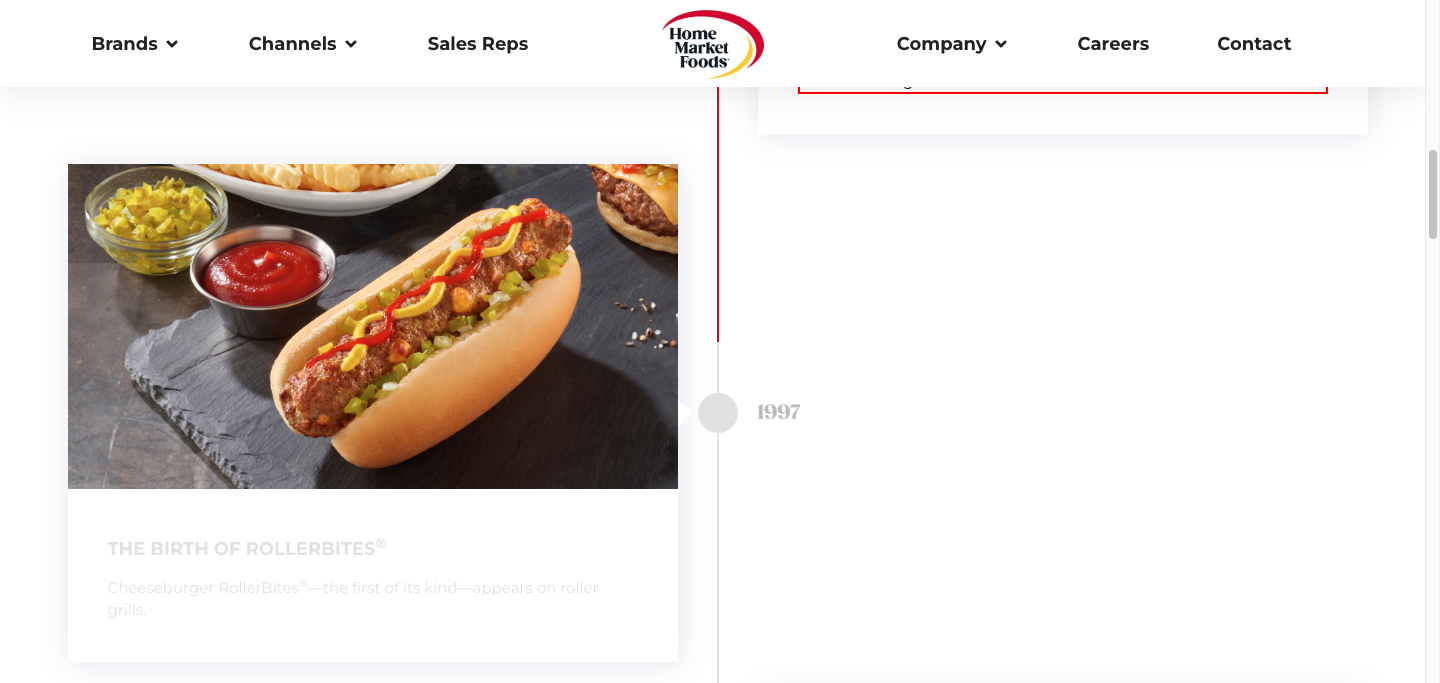Click the page vertical scrollbar thumb
Image resolution: width=1440 pixels, height=683 pixels.
(1433, 194)
